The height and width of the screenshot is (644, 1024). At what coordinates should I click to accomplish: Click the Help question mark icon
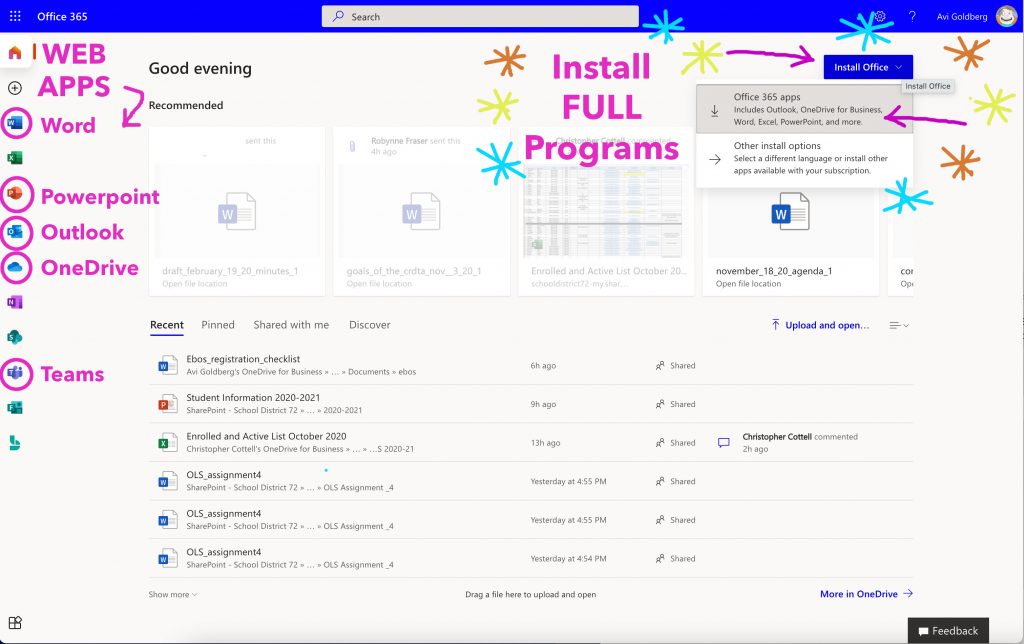coord(912,16)
